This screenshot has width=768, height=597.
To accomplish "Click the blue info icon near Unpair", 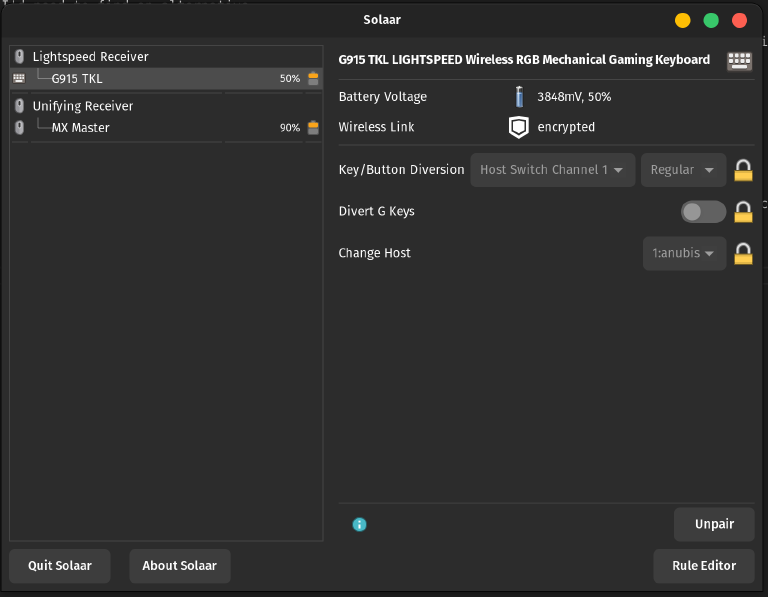I will (360, 525).
